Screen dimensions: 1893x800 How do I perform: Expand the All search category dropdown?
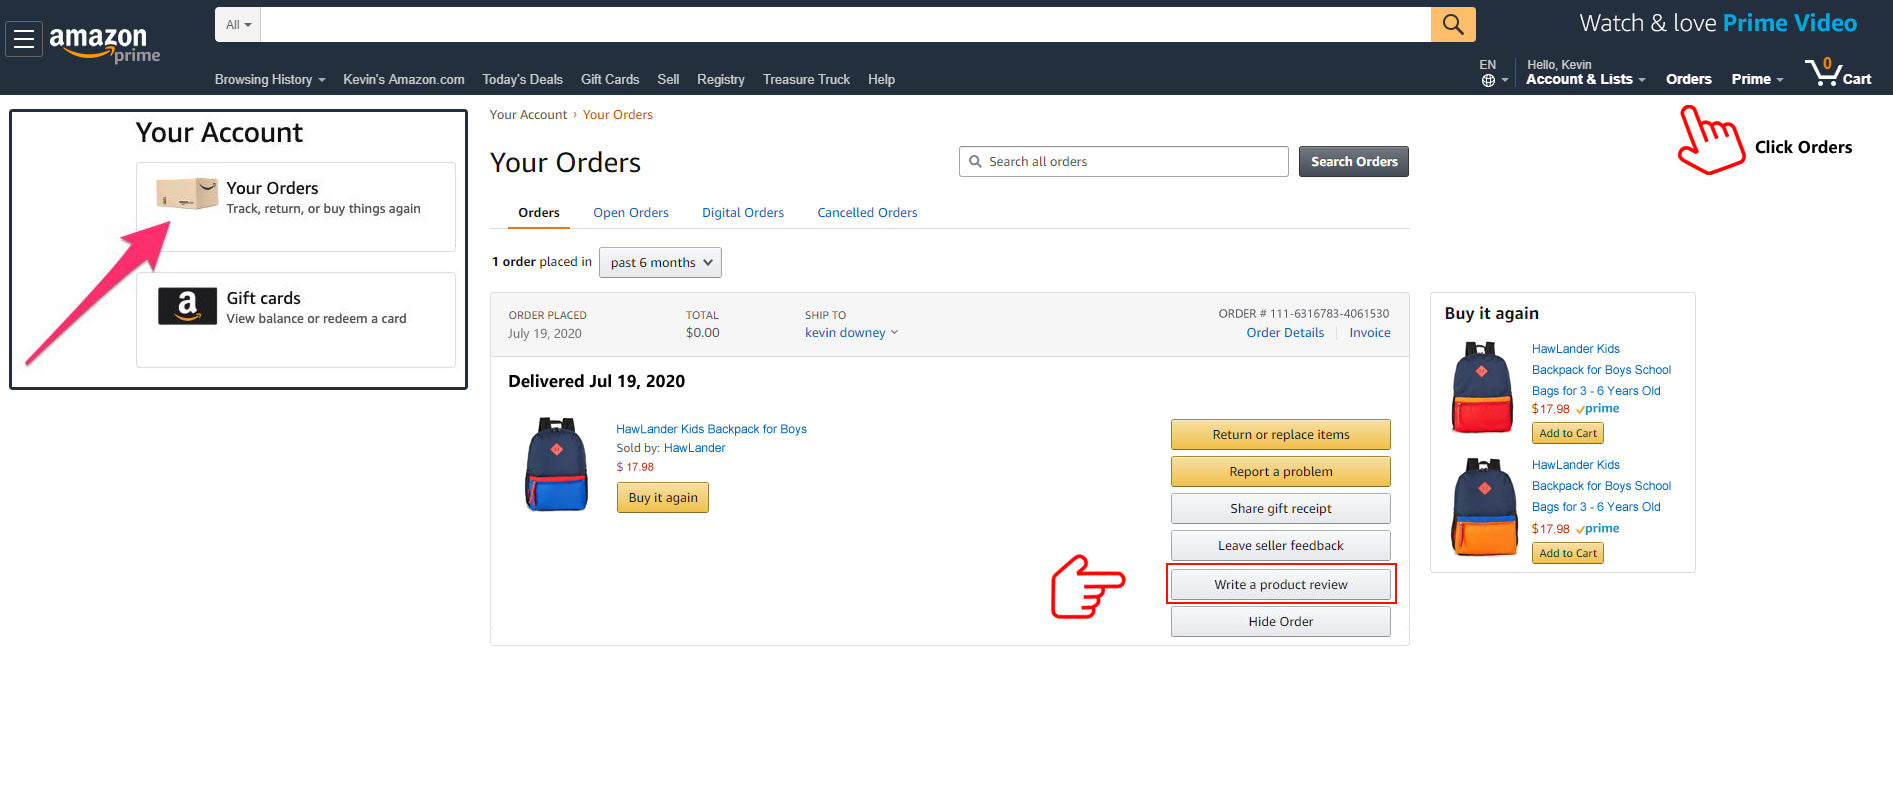(x=238, y=24)
